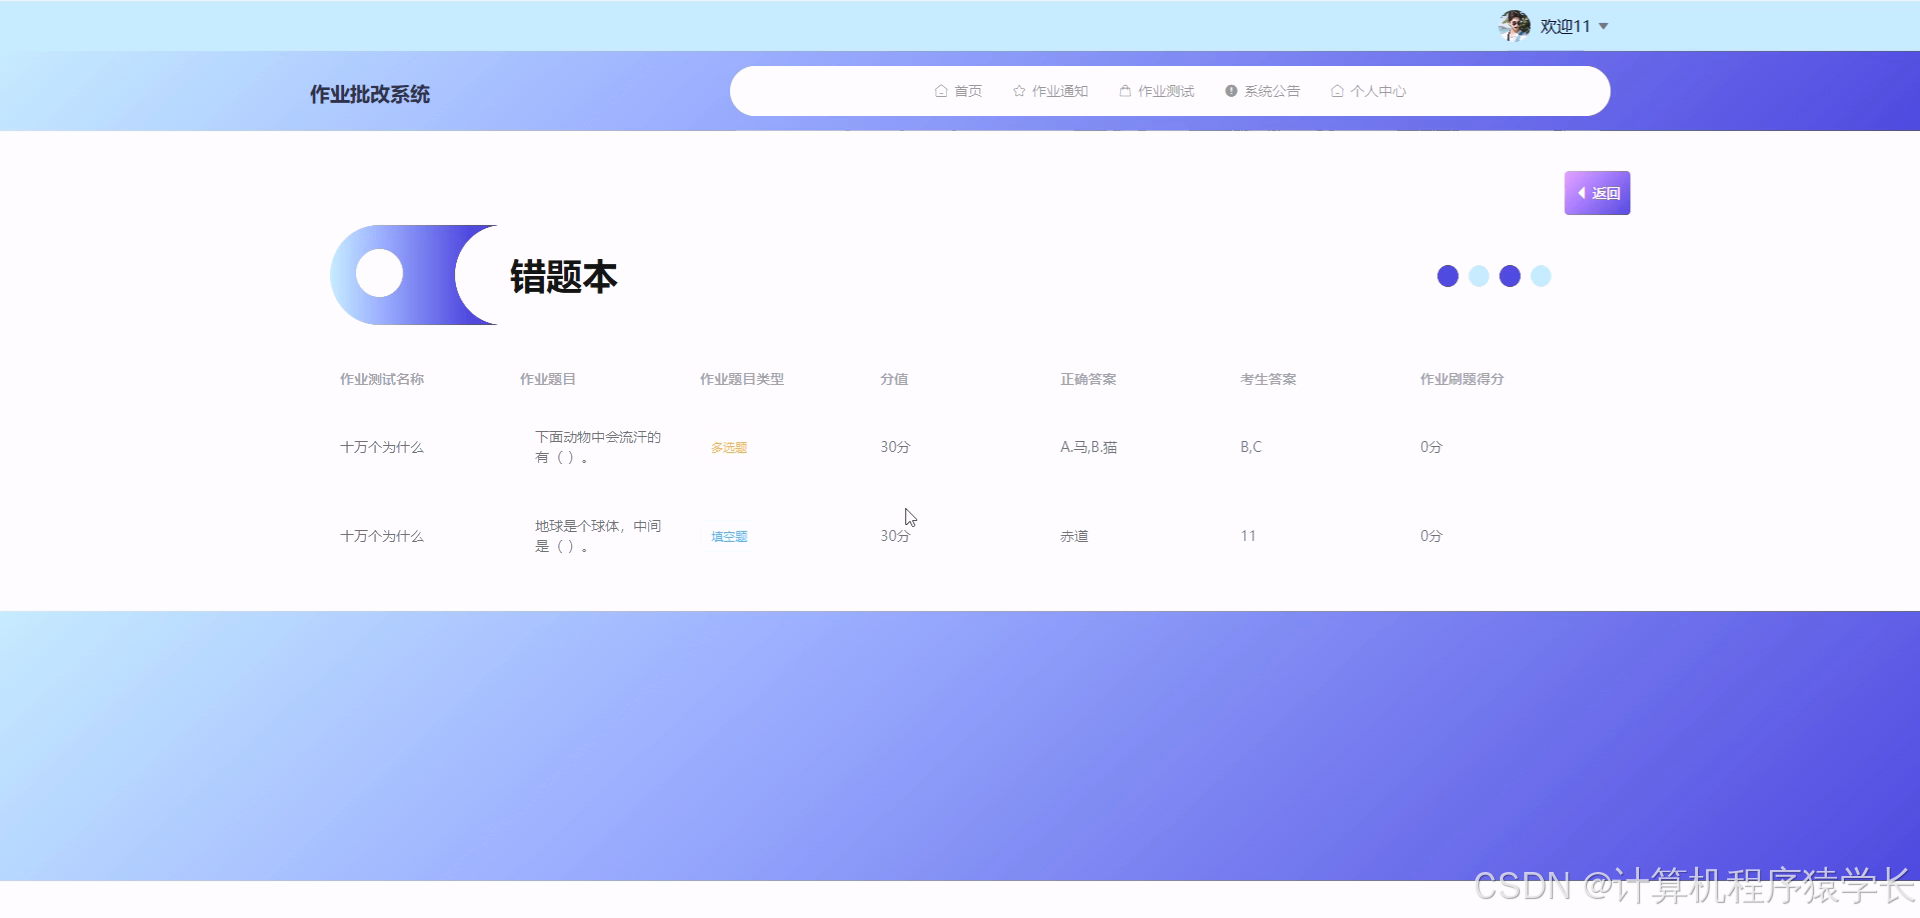Click the 作业批改系统 site title

pyautogui.click(x=369, y=94)
